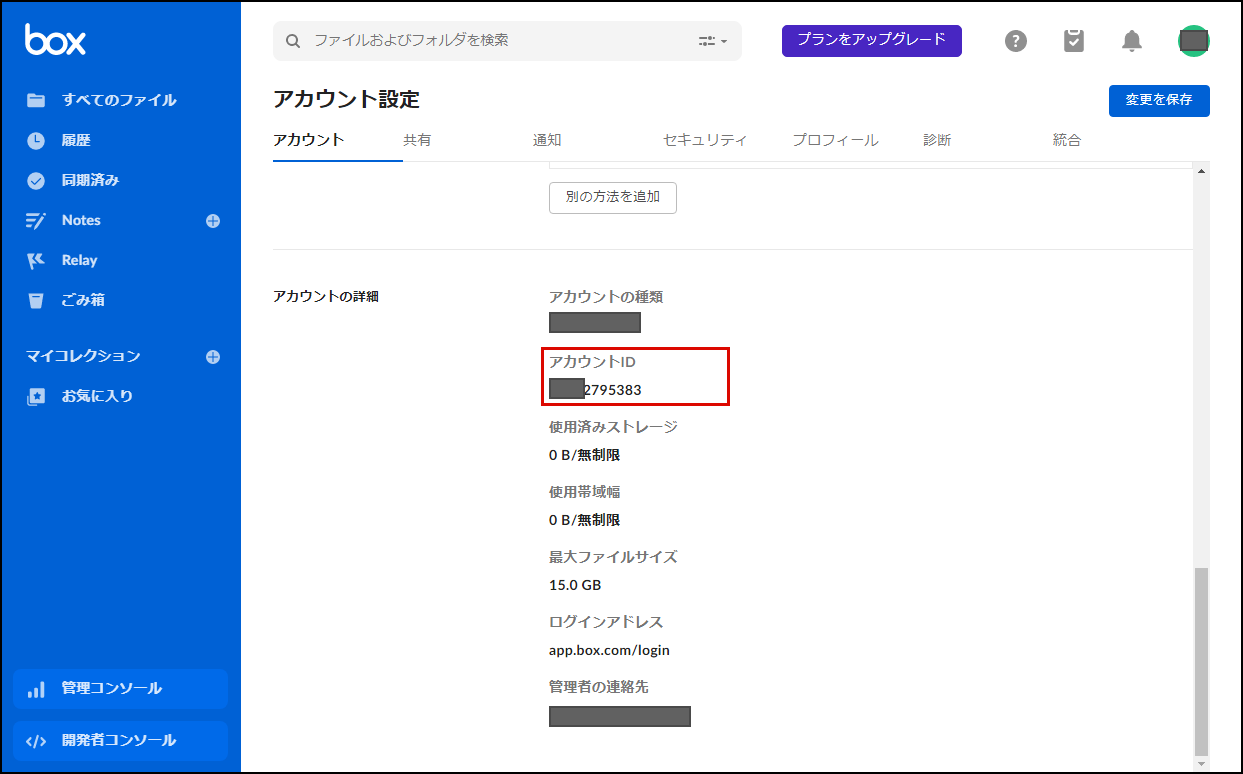Select the 通知 tab
1243x774 pixels.
(x=547, y=140)
